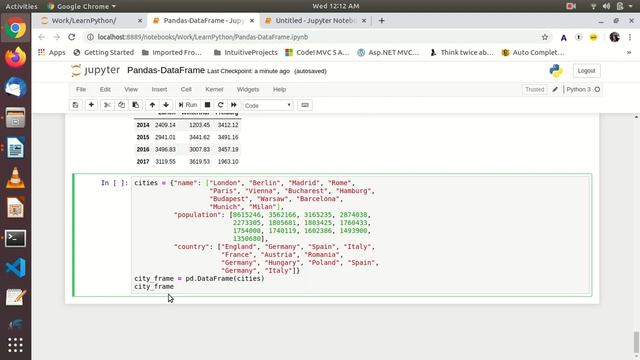The width and height of the screenshot is (640, 360).
Task: Open Google Chrome app menu in top bar
Action: point(82,6)
